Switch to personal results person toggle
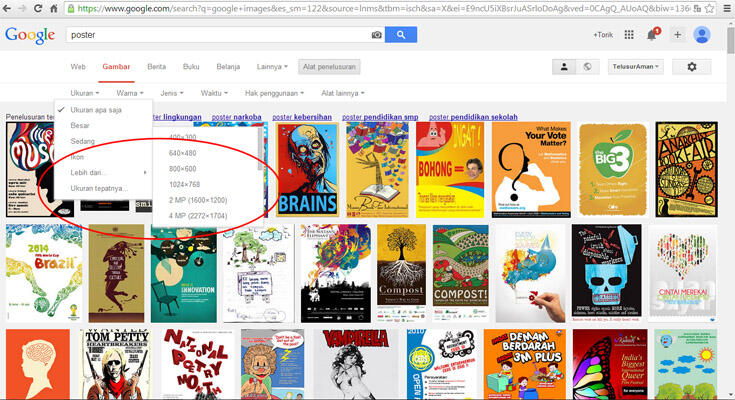 564,67
